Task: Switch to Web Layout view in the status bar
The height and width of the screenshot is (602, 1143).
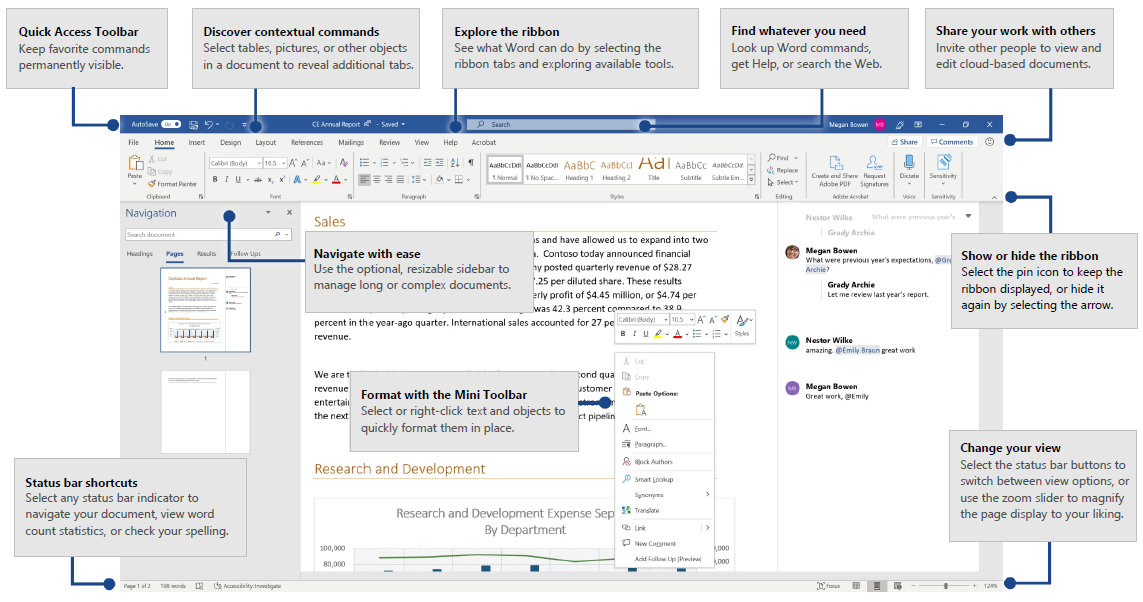Action: pos(898,586)
